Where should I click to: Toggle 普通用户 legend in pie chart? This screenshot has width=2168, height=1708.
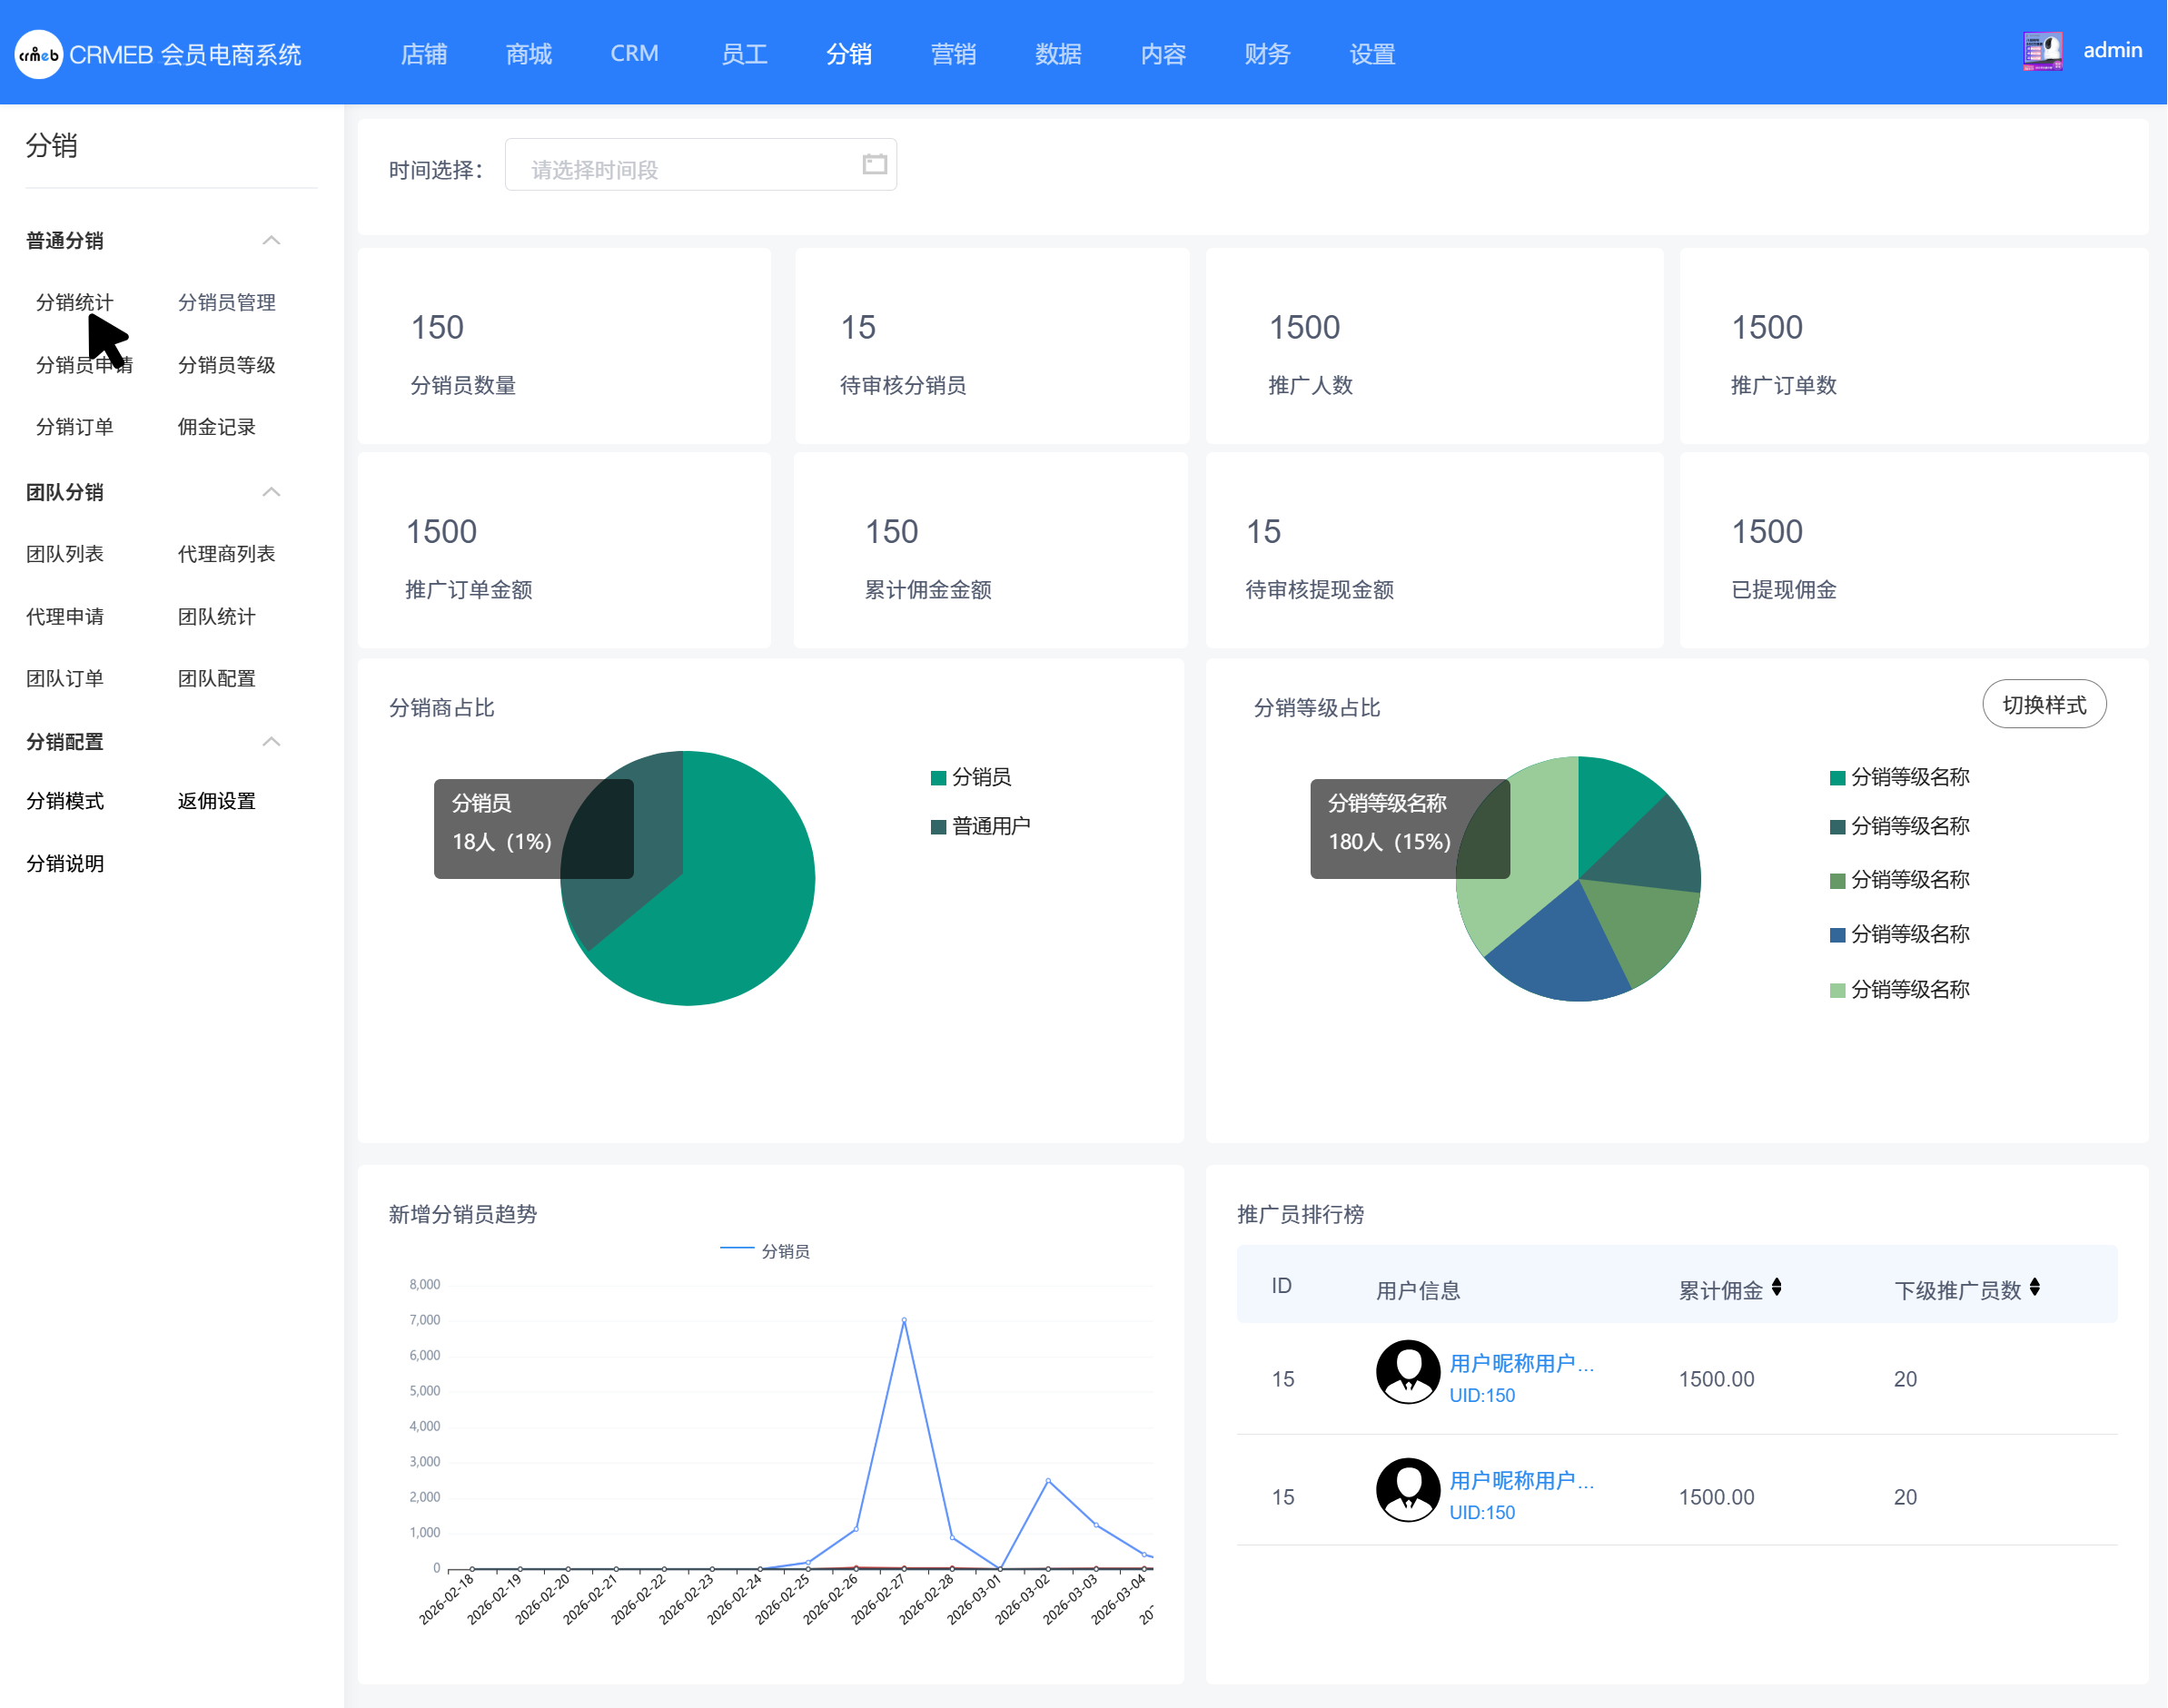tap(979, 826)
